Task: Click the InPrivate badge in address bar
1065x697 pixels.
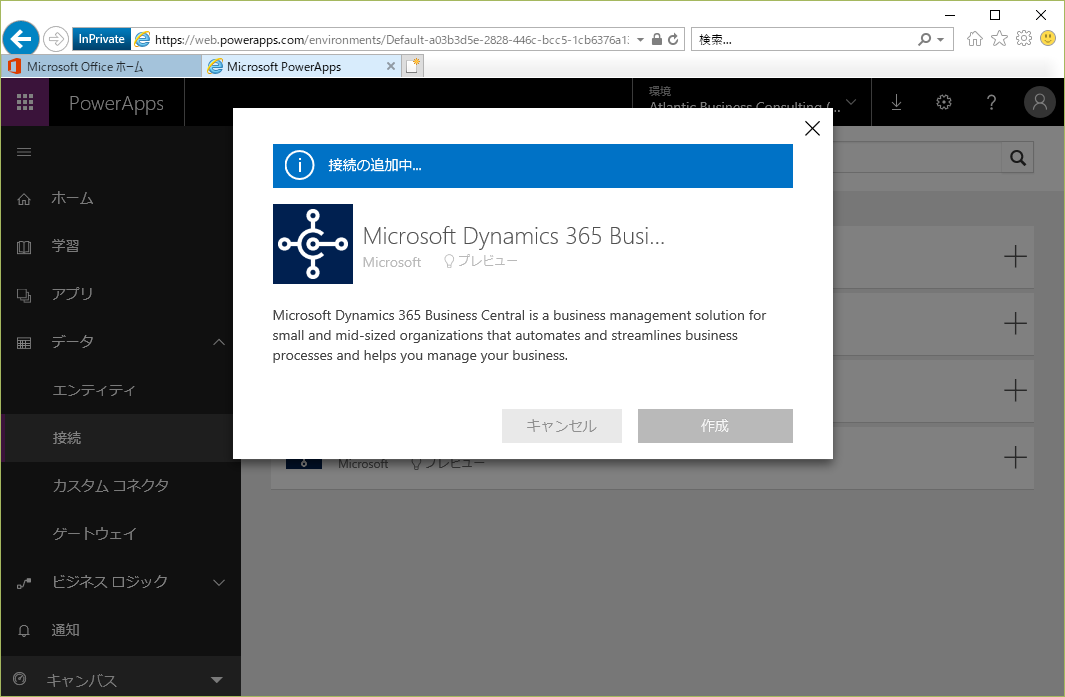Action: click(x=101, y=39)
